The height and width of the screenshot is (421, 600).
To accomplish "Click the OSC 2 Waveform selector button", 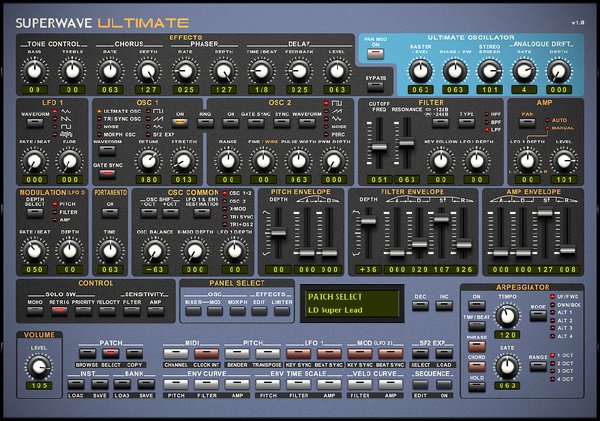I will pos(307,123).
